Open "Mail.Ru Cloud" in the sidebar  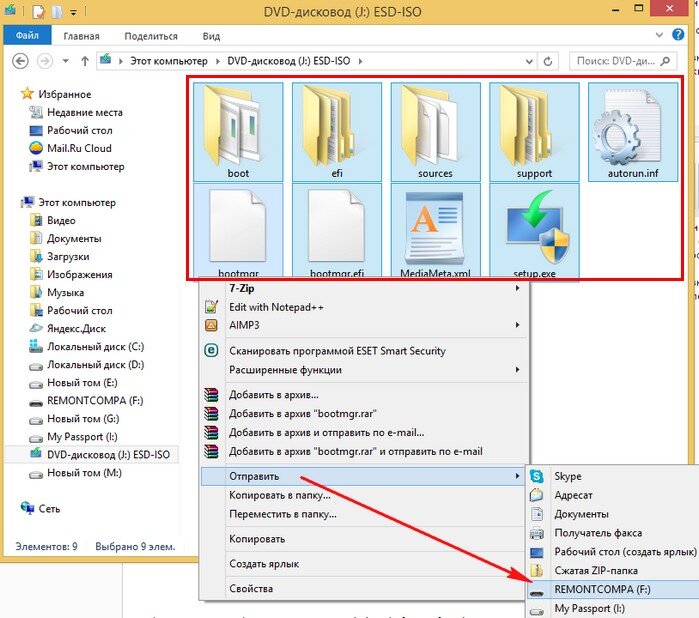[79, 148]
